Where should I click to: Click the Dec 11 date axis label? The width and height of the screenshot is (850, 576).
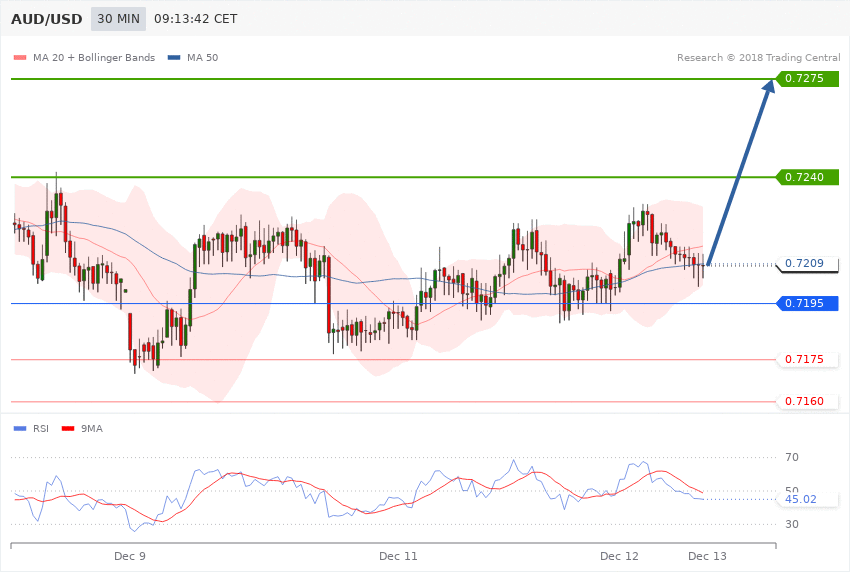398,556
